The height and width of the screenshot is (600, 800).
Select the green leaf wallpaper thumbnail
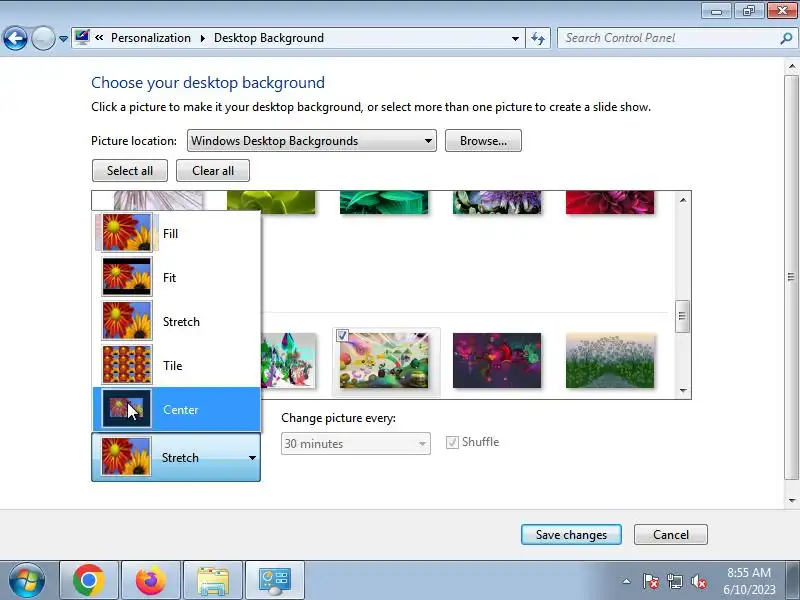(271, 202)
